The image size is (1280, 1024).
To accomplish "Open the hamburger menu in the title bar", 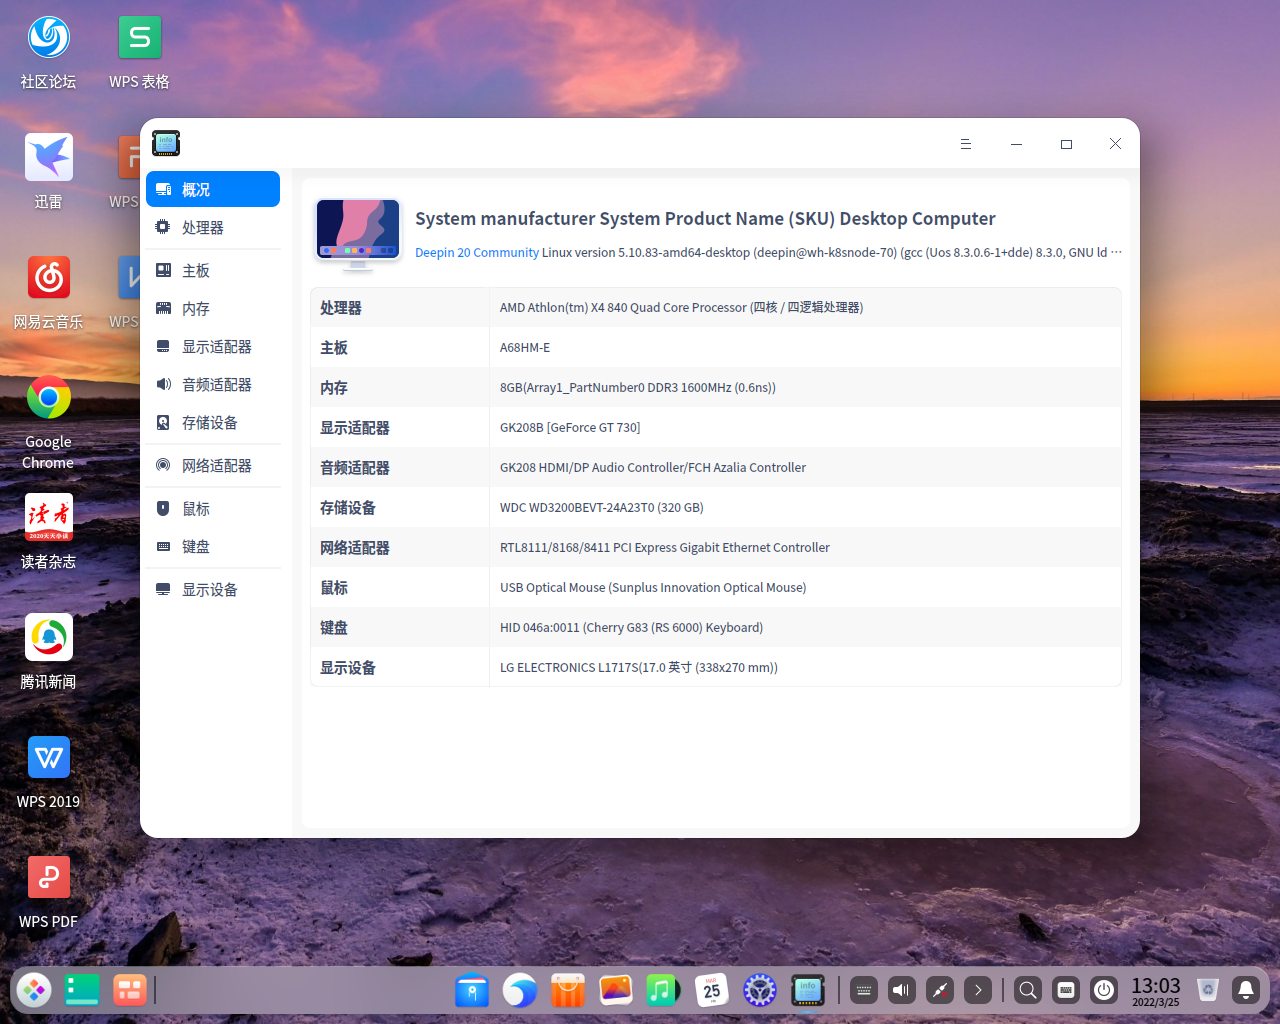I will pyautogui.click(x=966, y=144).
